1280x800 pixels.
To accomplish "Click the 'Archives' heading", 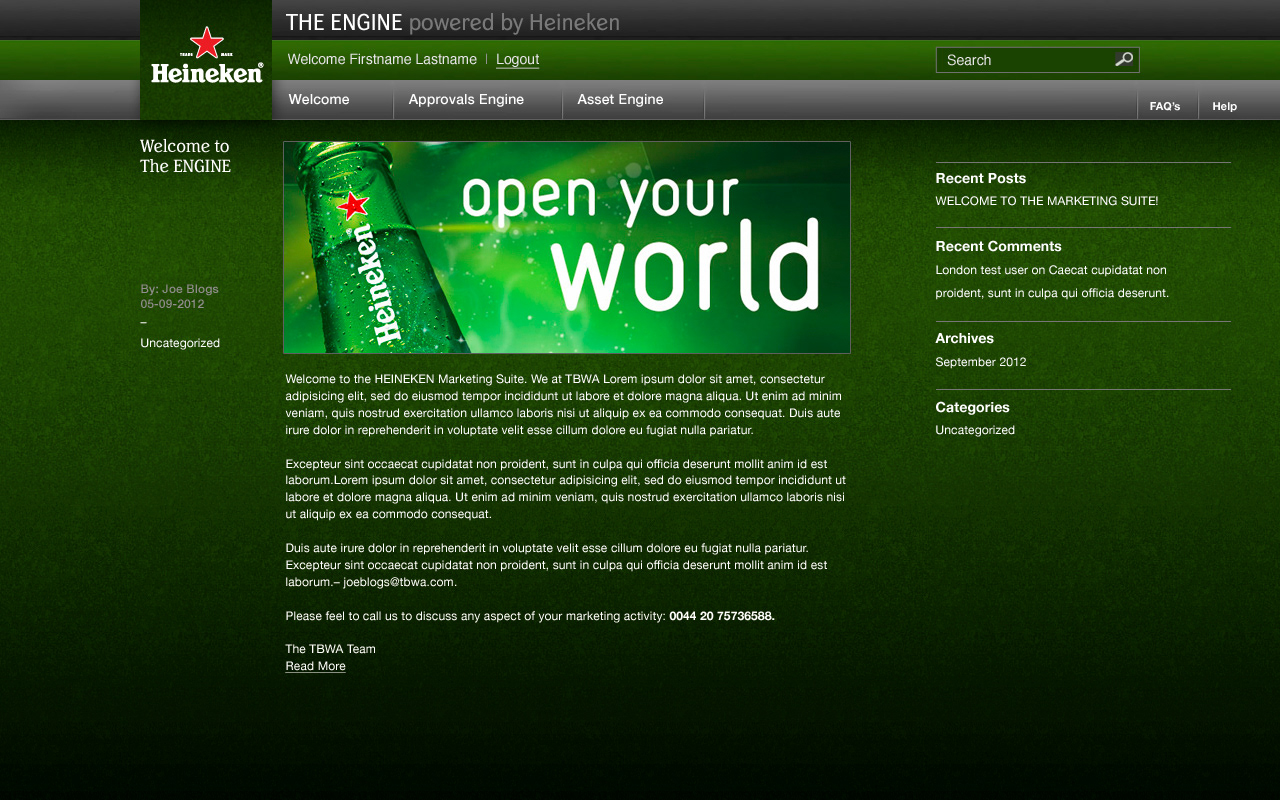I will pos(965,338).
